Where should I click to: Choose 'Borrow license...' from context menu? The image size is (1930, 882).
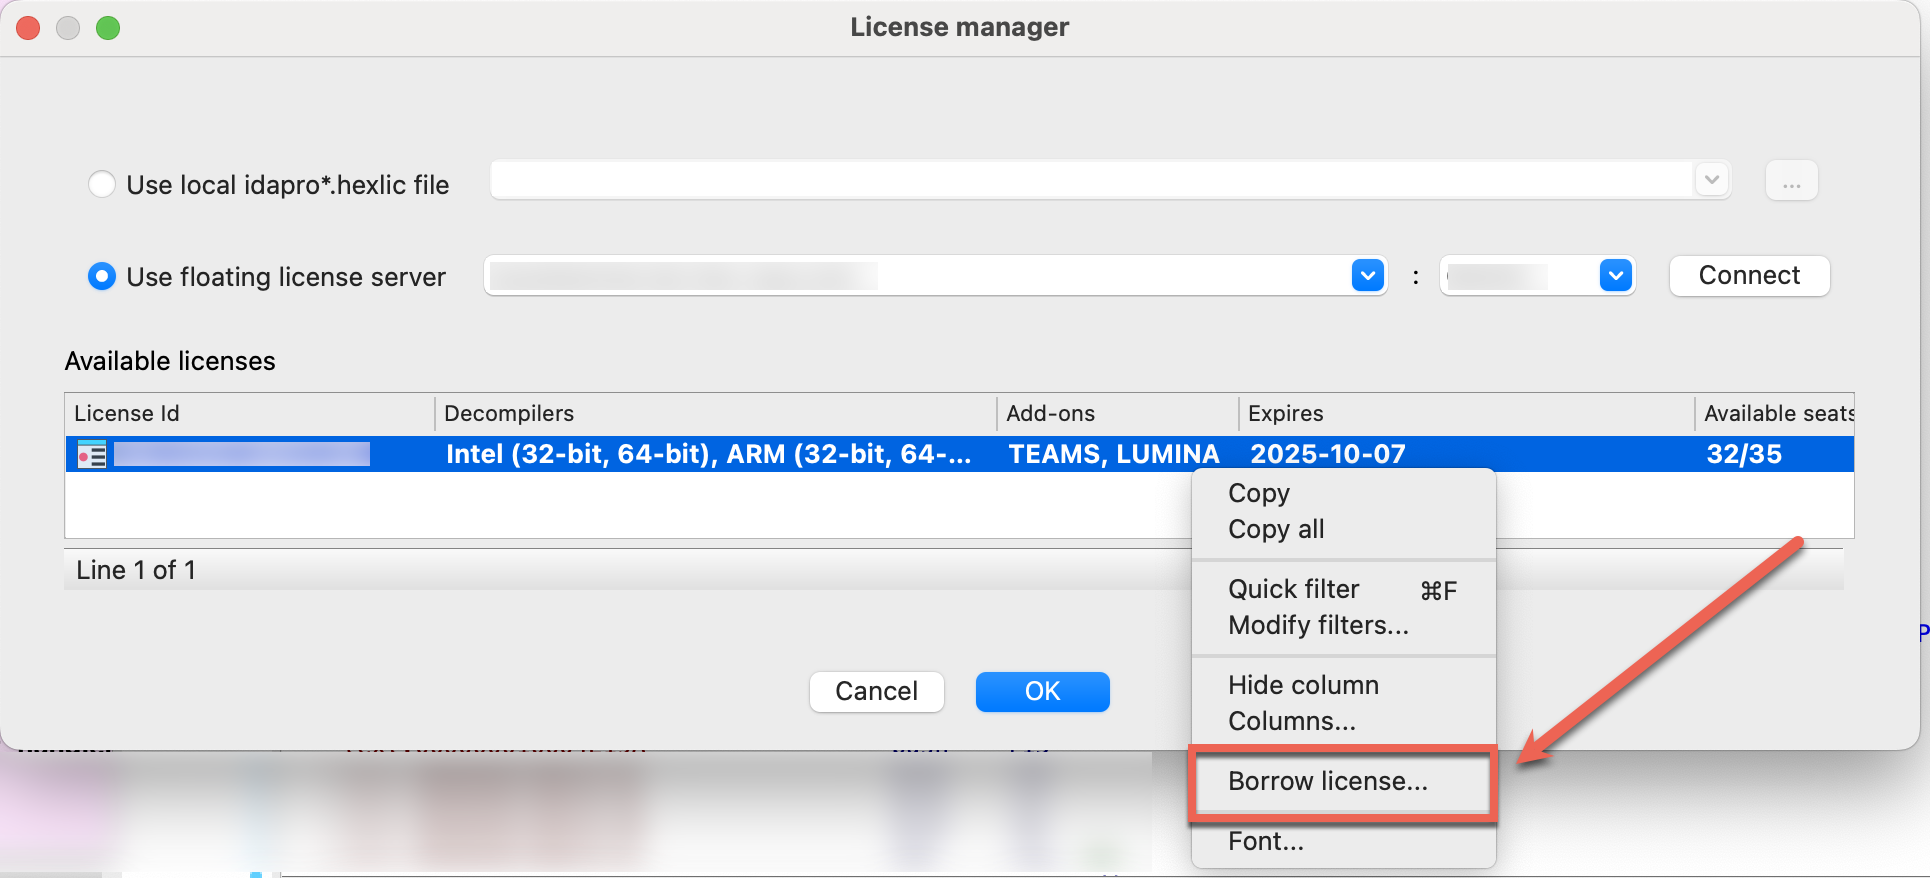1328,781
